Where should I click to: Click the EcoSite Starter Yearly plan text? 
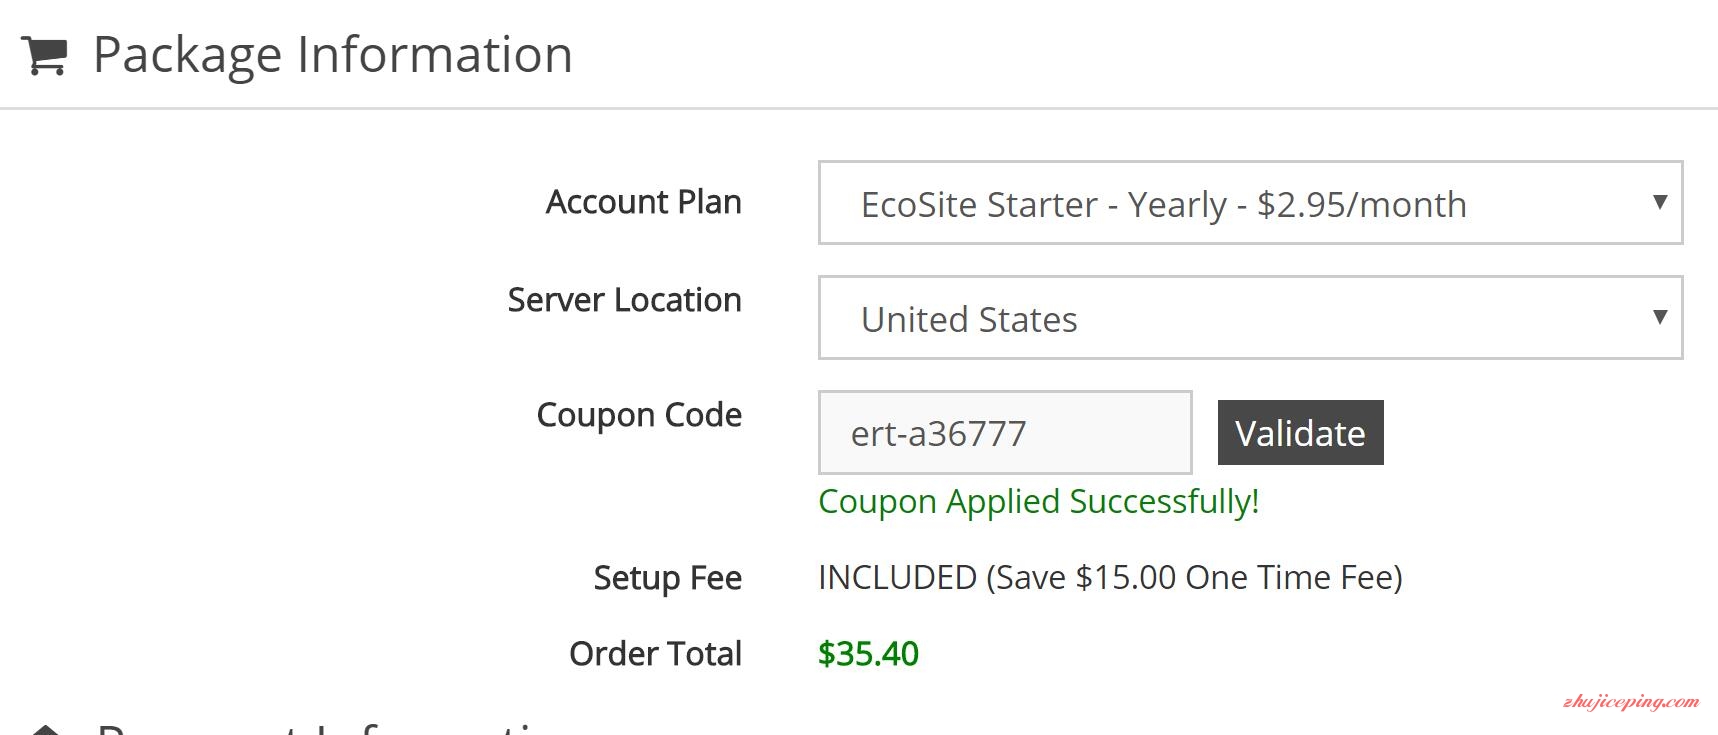click(x=1163, y=205)
